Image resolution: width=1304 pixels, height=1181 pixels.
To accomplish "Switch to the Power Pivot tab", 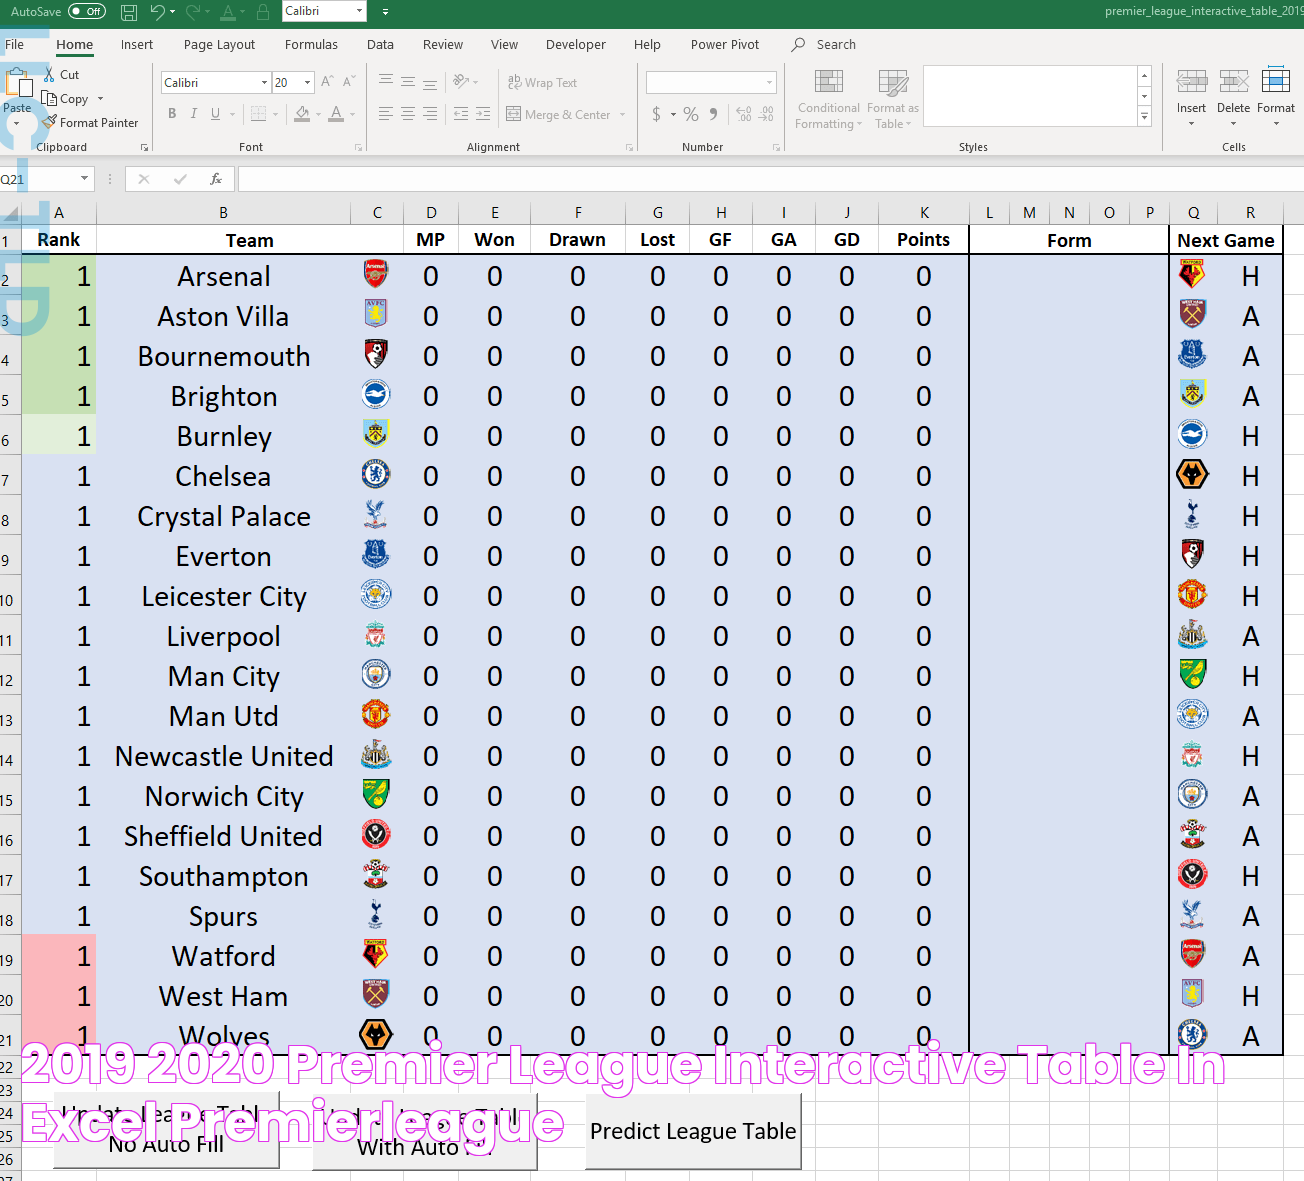I will coord(725,45).
